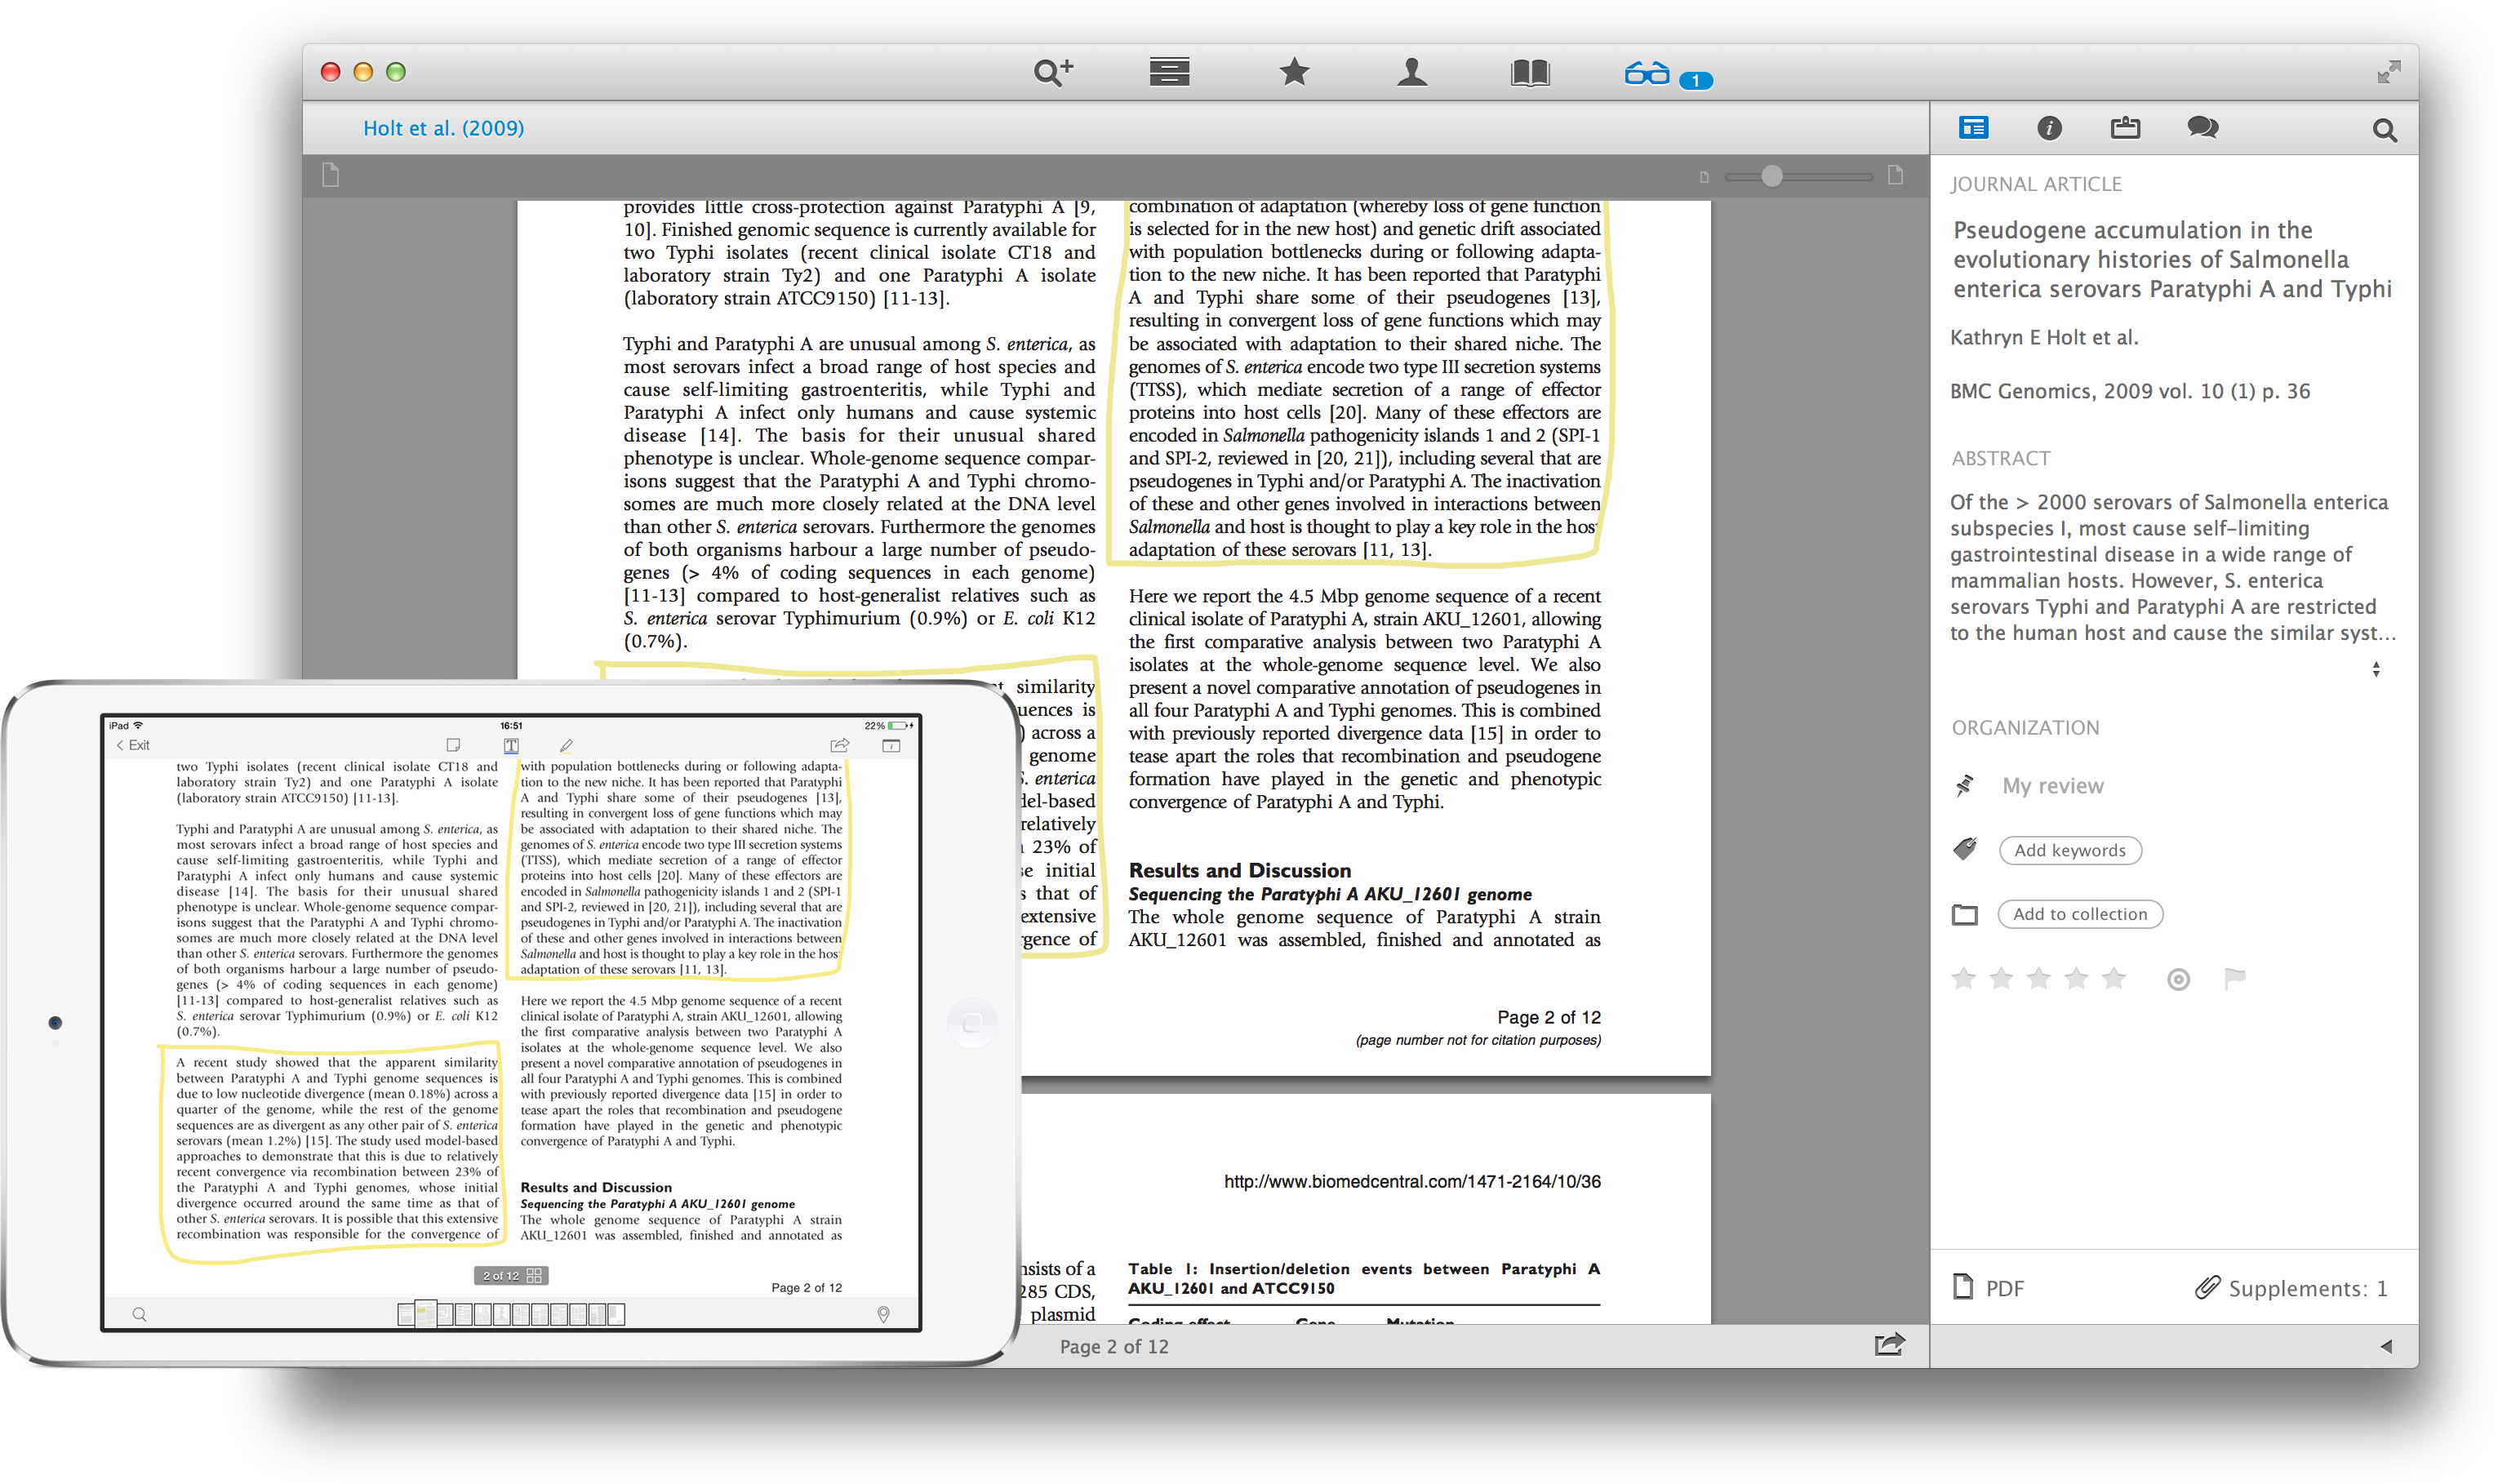Toggle fullscreen with the arrows icon
2498x1484 pixels.
2387,72
